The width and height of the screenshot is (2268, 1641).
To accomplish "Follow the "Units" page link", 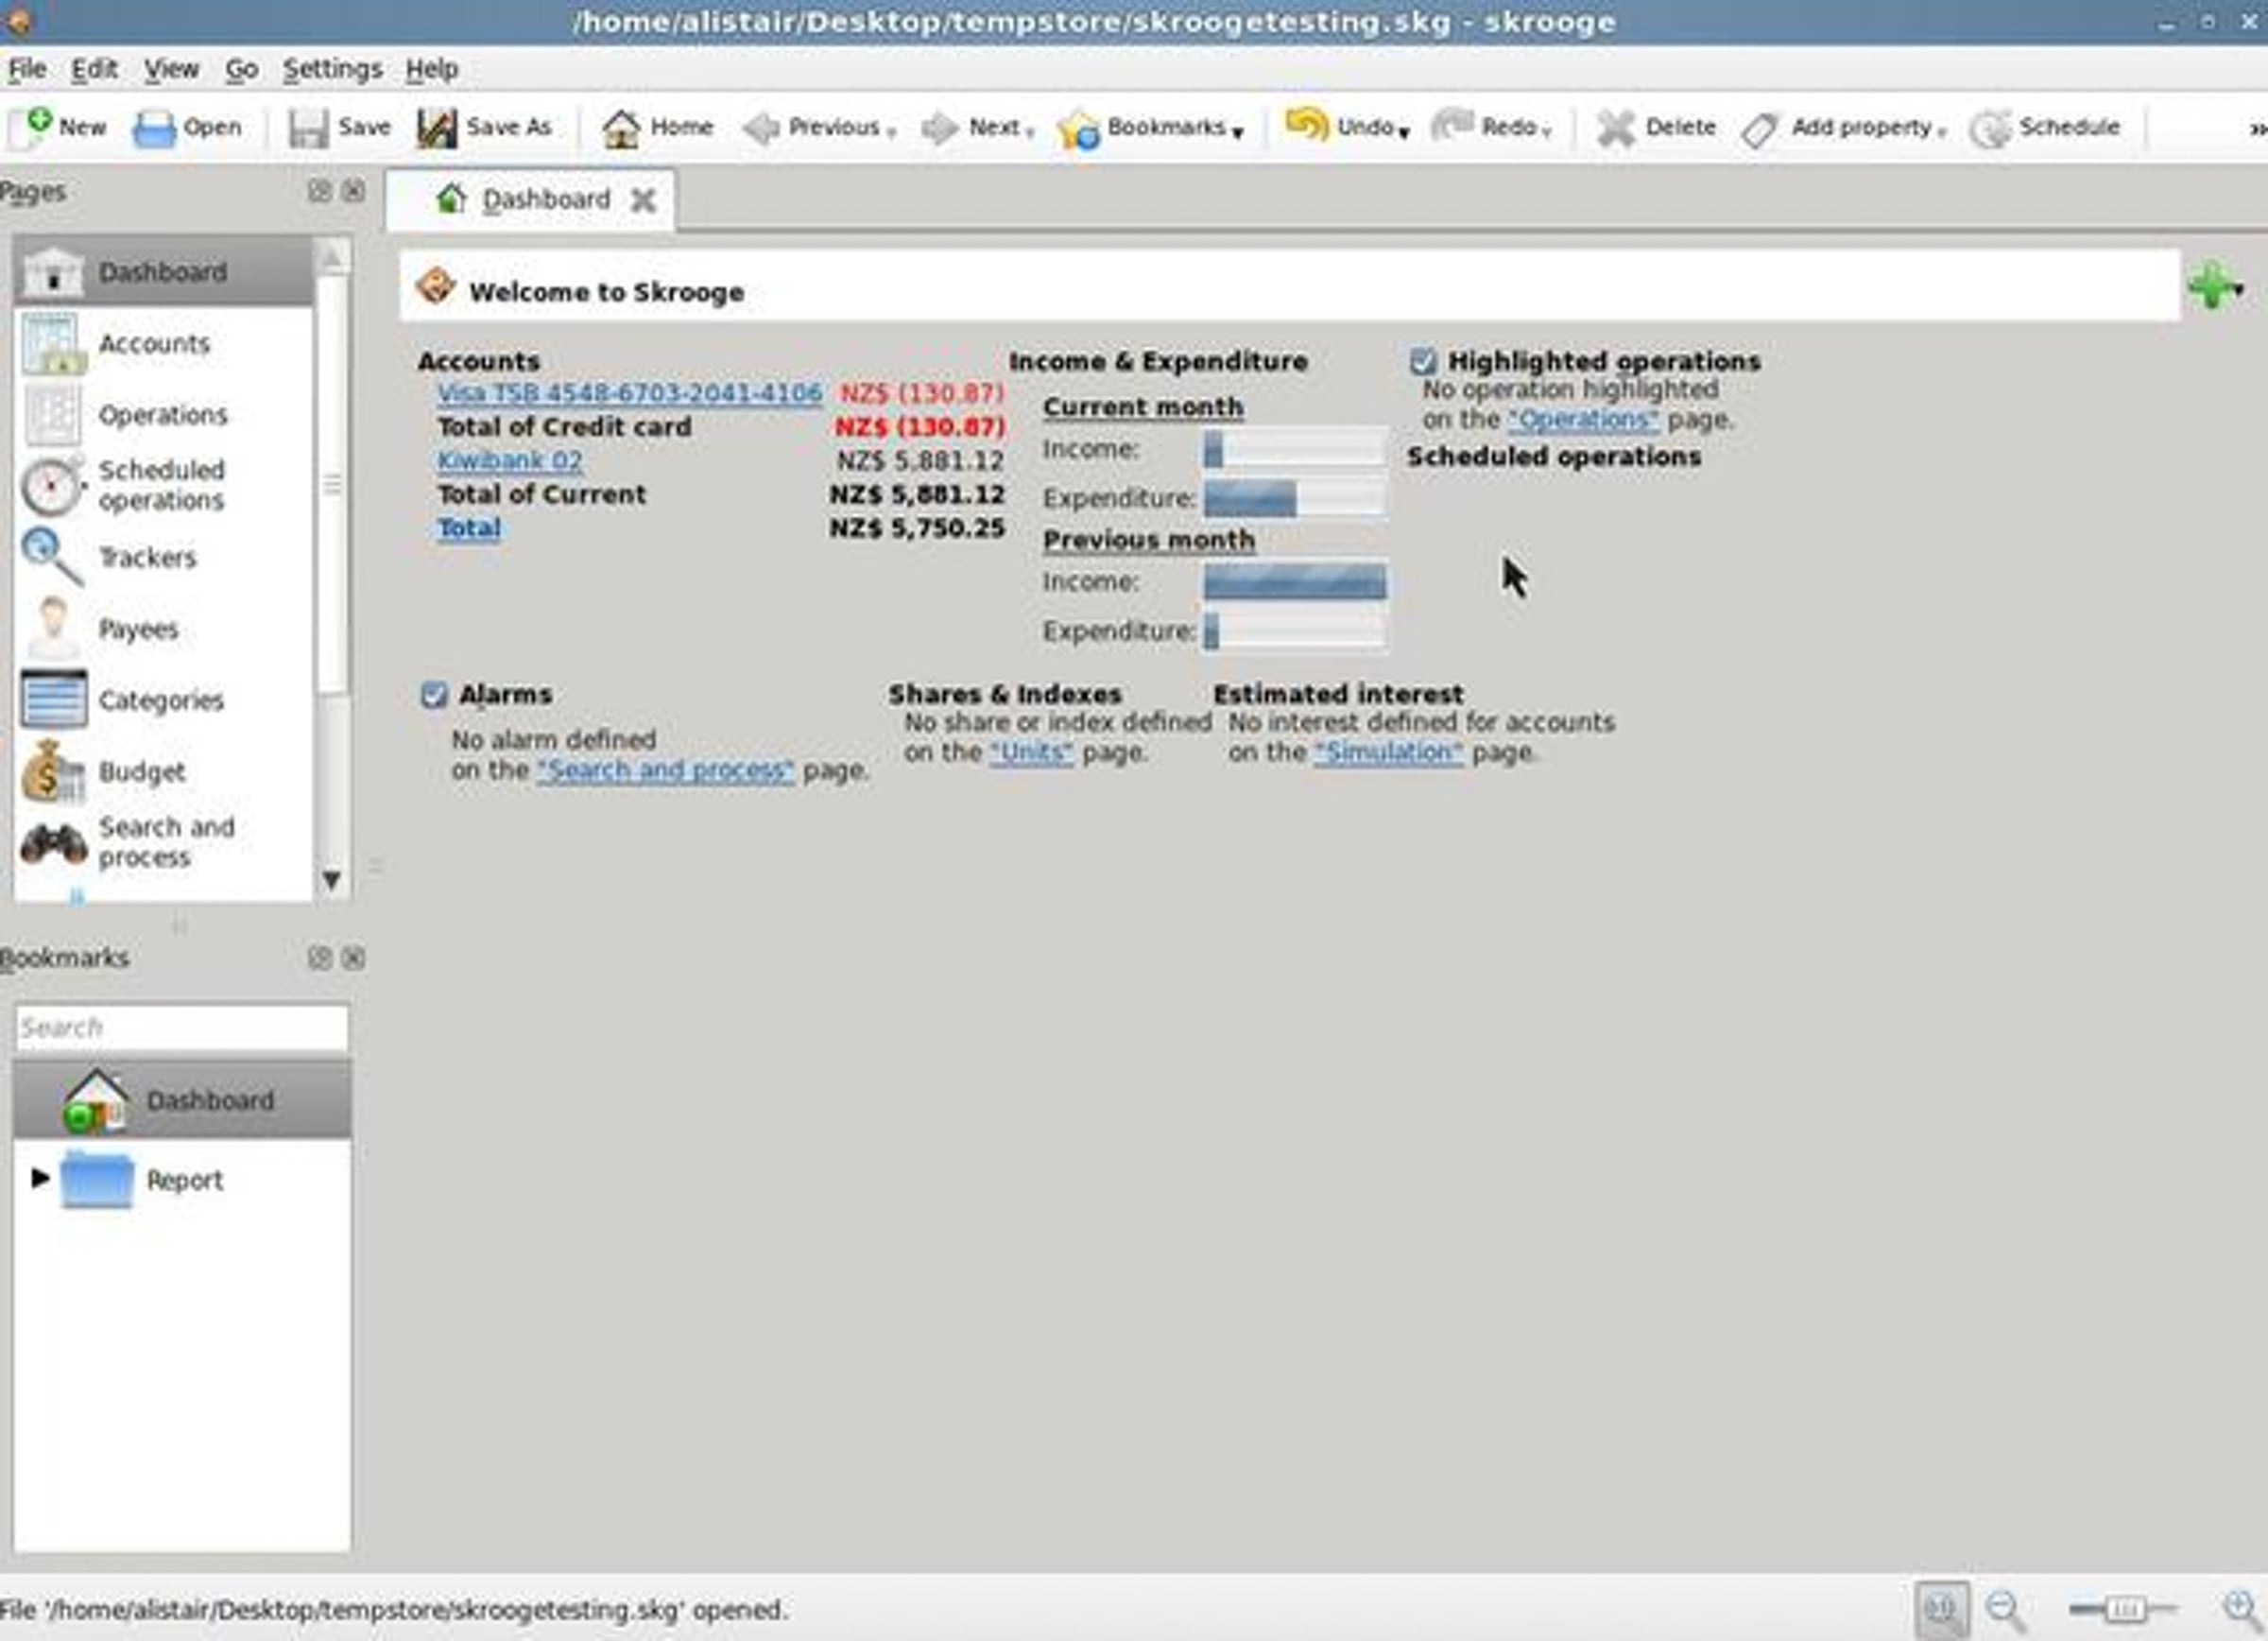I will click(1031, 752).
